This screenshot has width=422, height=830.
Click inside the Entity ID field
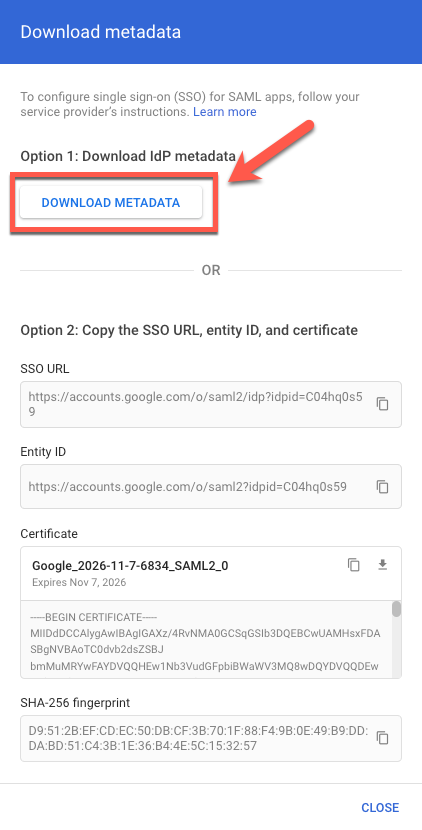pyautogui.click(x=211, y=486)
